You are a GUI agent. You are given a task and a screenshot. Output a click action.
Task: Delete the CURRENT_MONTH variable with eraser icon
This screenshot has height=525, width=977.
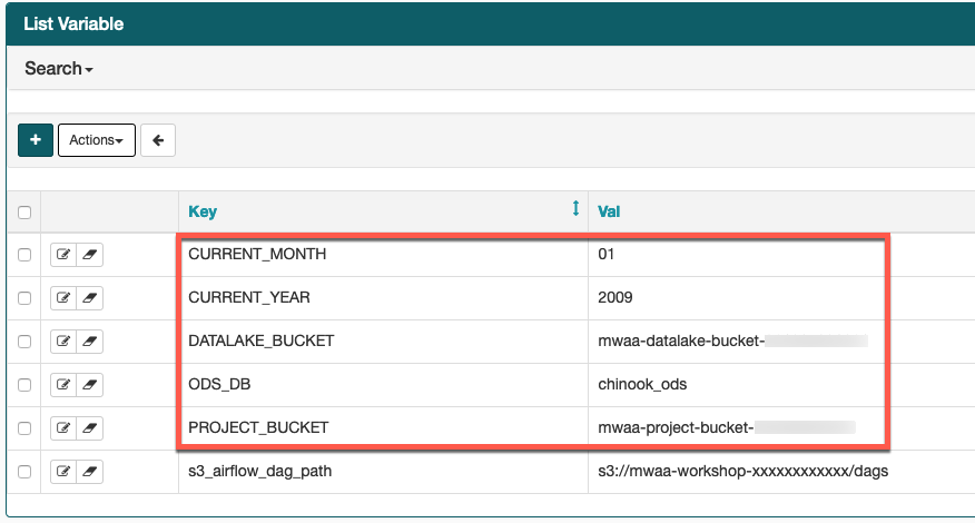(x=90, y=255)
